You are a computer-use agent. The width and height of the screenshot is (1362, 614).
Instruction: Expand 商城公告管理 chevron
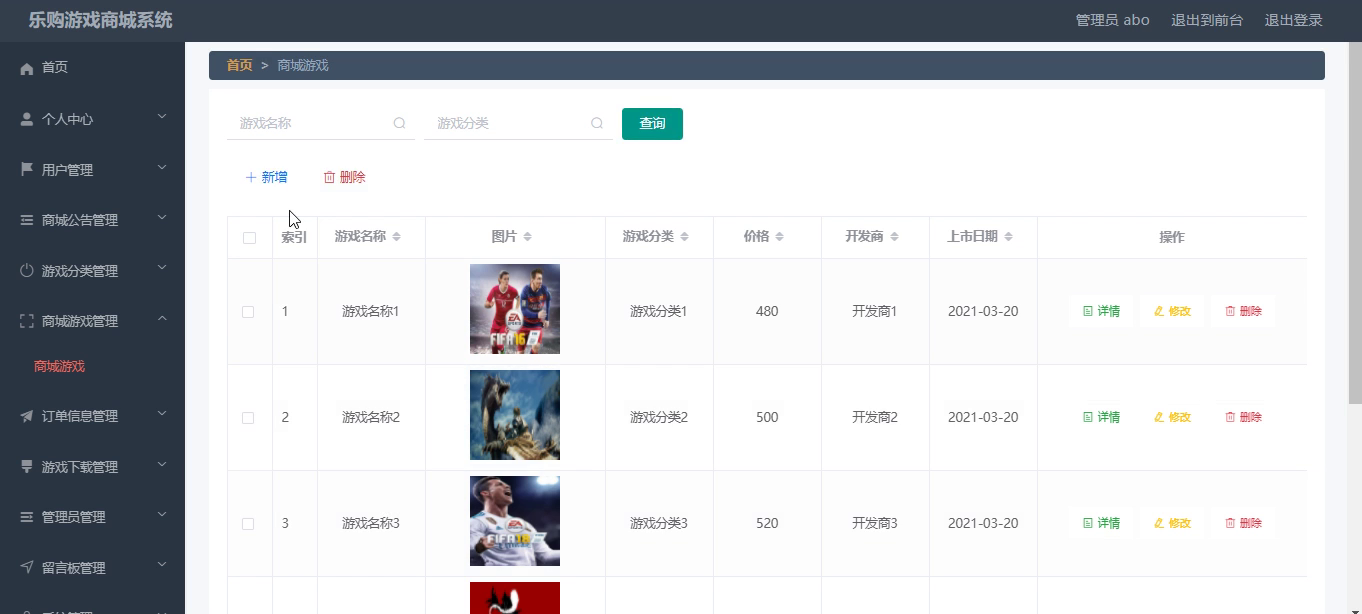[x=162, y=218]
